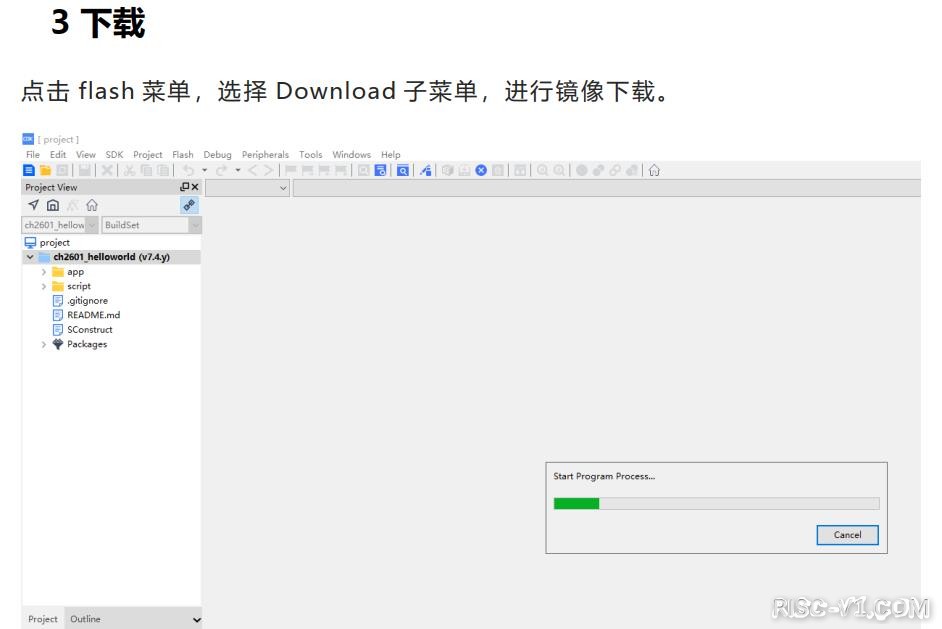
Task: Cancel the Start Program Process dialog
Action: point(847,535)
